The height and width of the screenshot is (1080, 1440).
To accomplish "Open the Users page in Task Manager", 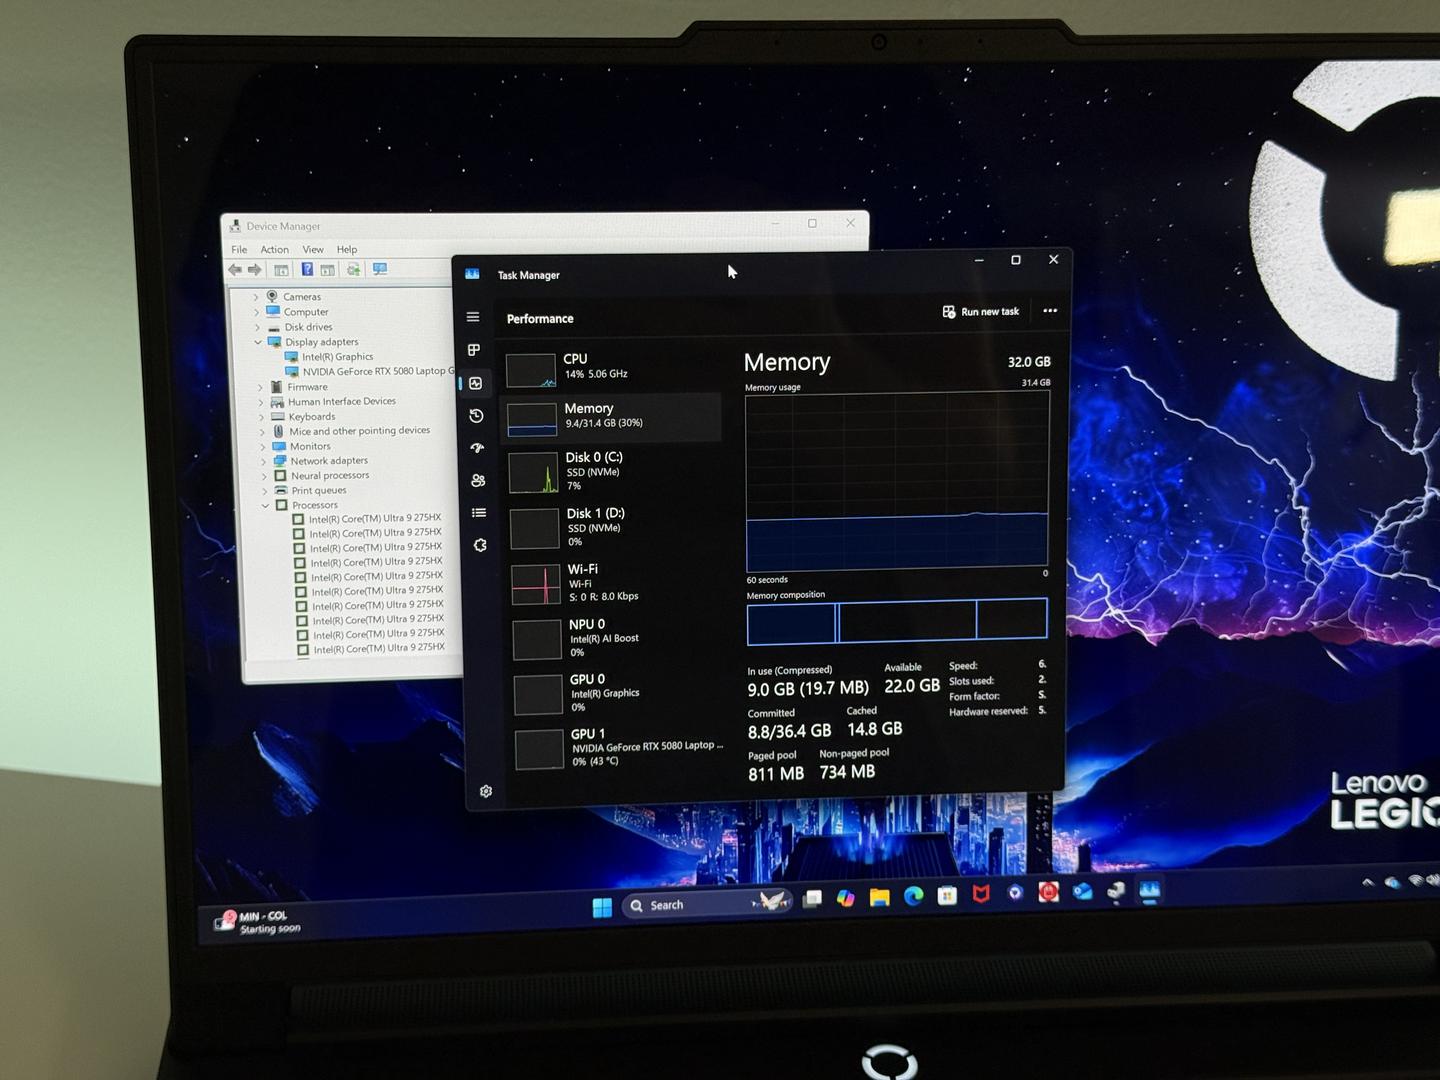I will (x=478, y=480).
